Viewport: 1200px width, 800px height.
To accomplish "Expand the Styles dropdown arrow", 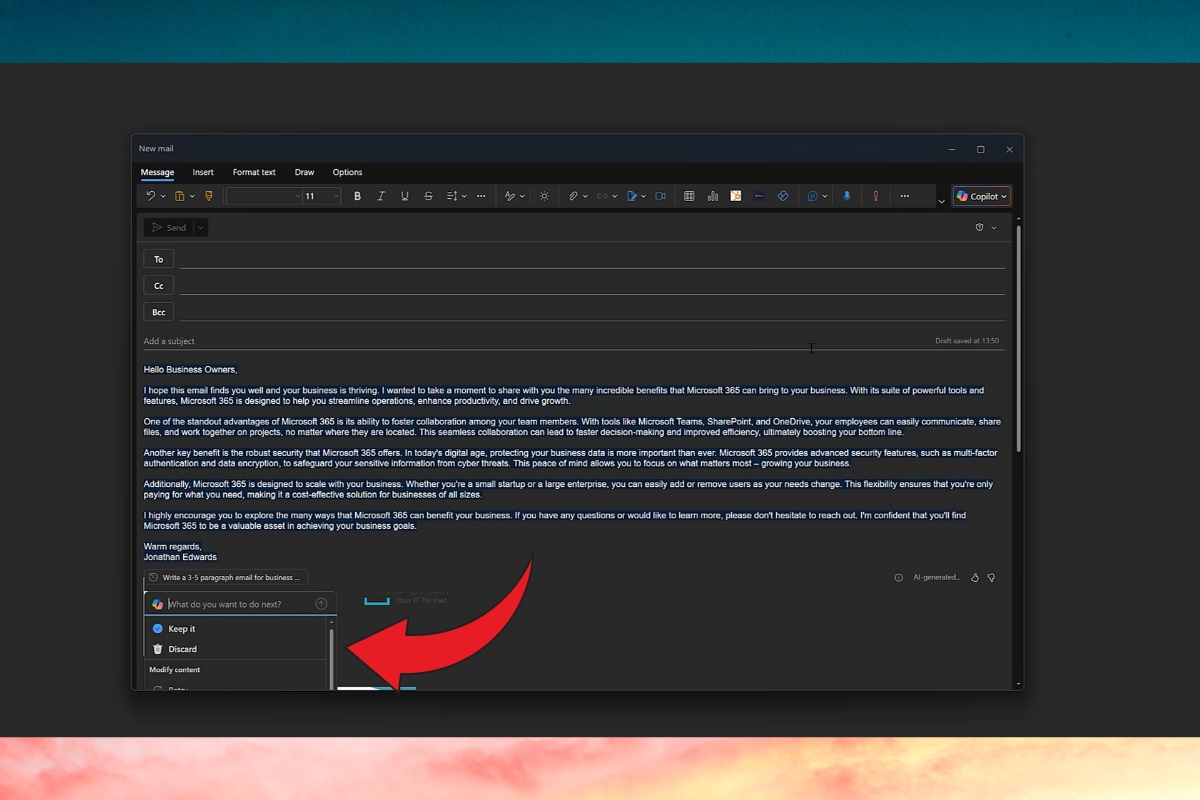I will click(x=522, y=196).
